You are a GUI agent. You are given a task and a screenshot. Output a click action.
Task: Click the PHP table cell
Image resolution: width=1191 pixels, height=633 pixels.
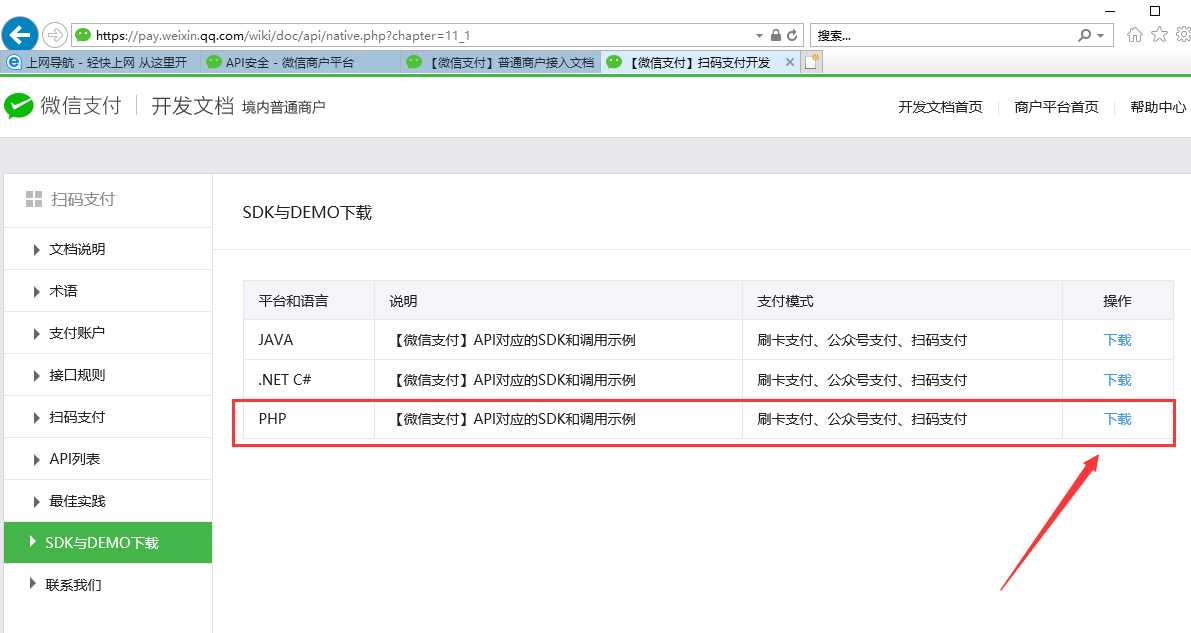(308, 419)
